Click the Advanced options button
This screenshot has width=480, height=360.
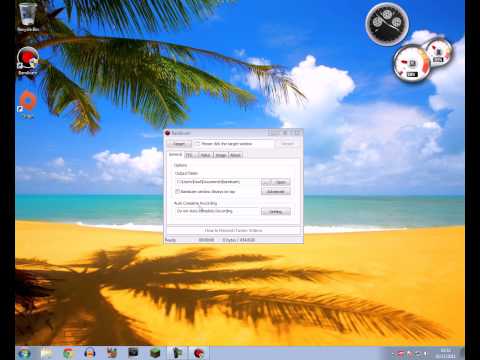click(276, 192)
